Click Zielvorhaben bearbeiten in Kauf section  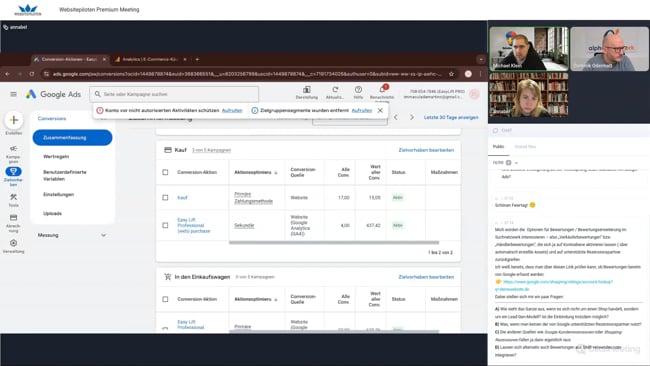click(x=426, y=150)
